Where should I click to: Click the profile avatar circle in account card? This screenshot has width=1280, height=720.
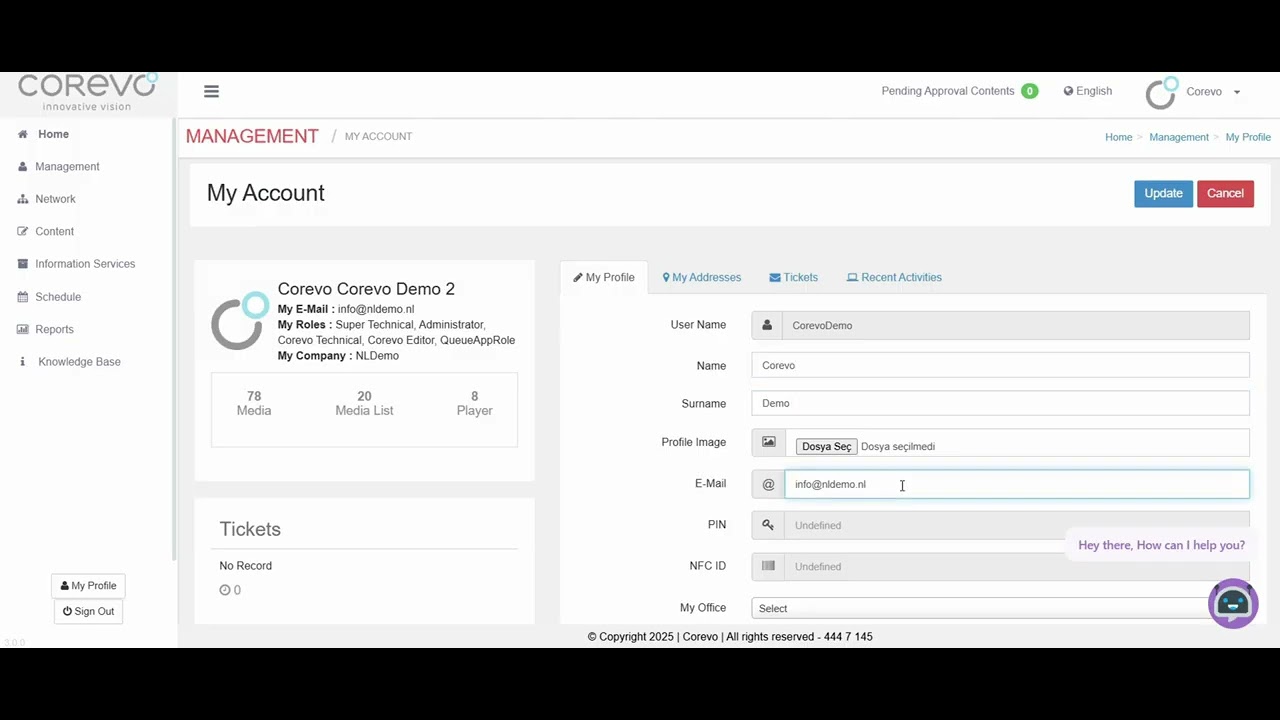pyautogui.click(x=240, y=320)
